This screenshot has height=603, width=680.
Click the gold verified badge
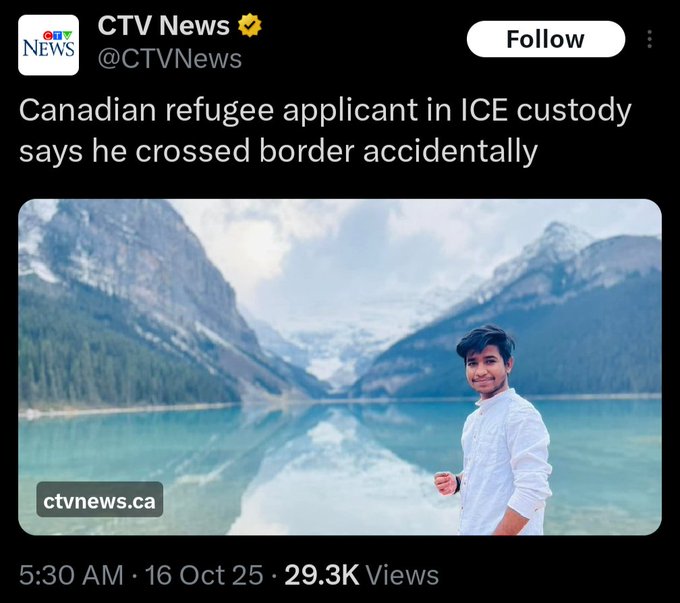tap(250, 25)
